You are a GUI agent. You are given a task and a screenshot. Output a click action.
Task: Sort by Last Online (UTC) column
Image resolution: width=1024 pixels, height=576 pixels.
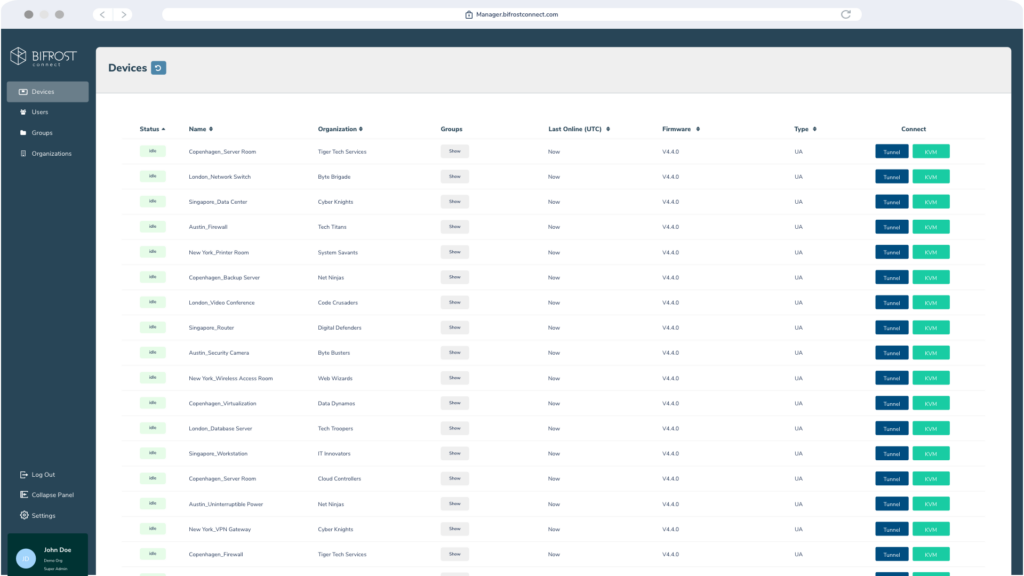pos(578,129)
